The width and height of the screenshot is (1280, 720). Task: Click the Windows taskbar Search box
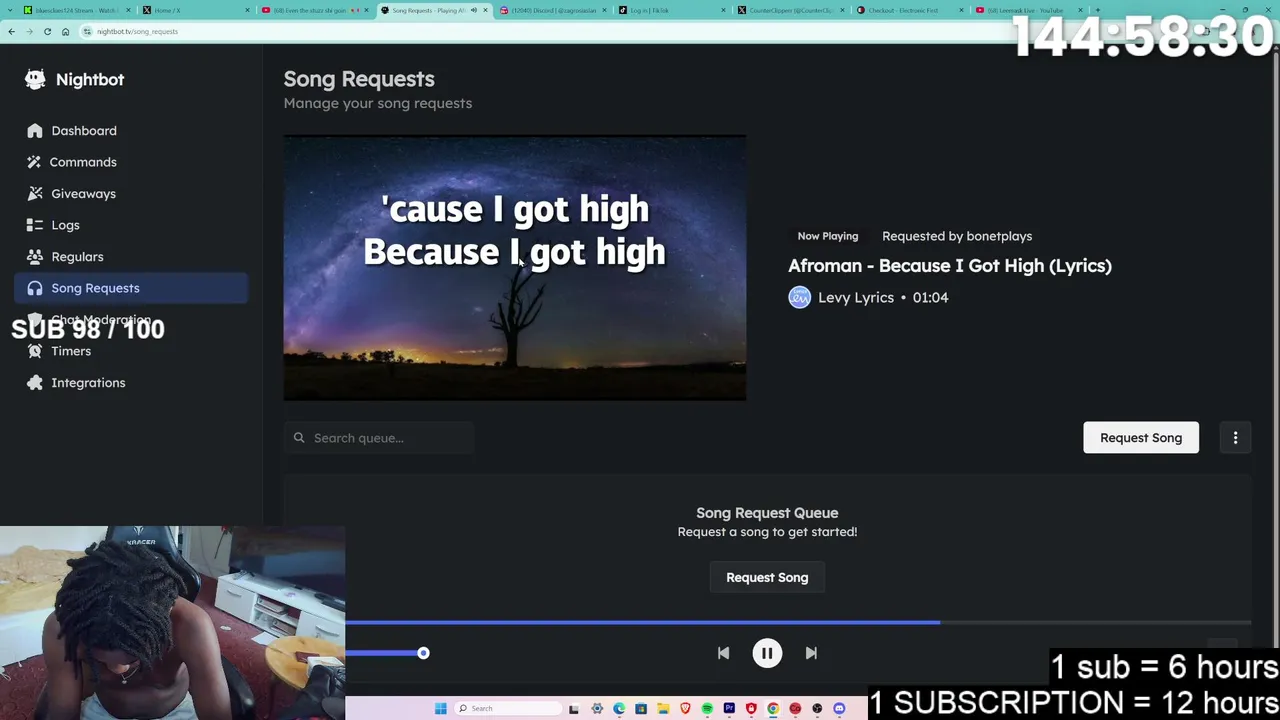pos(506,708)
